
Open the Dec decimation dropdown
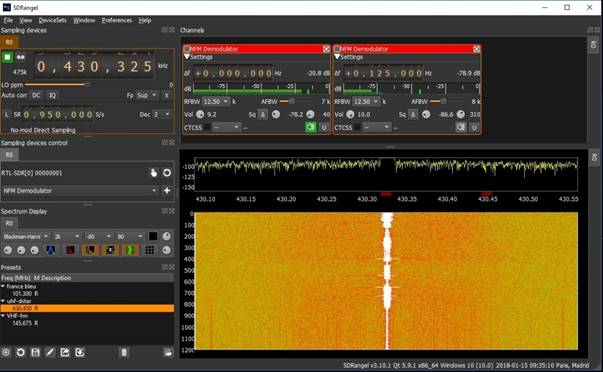point(162,114)
